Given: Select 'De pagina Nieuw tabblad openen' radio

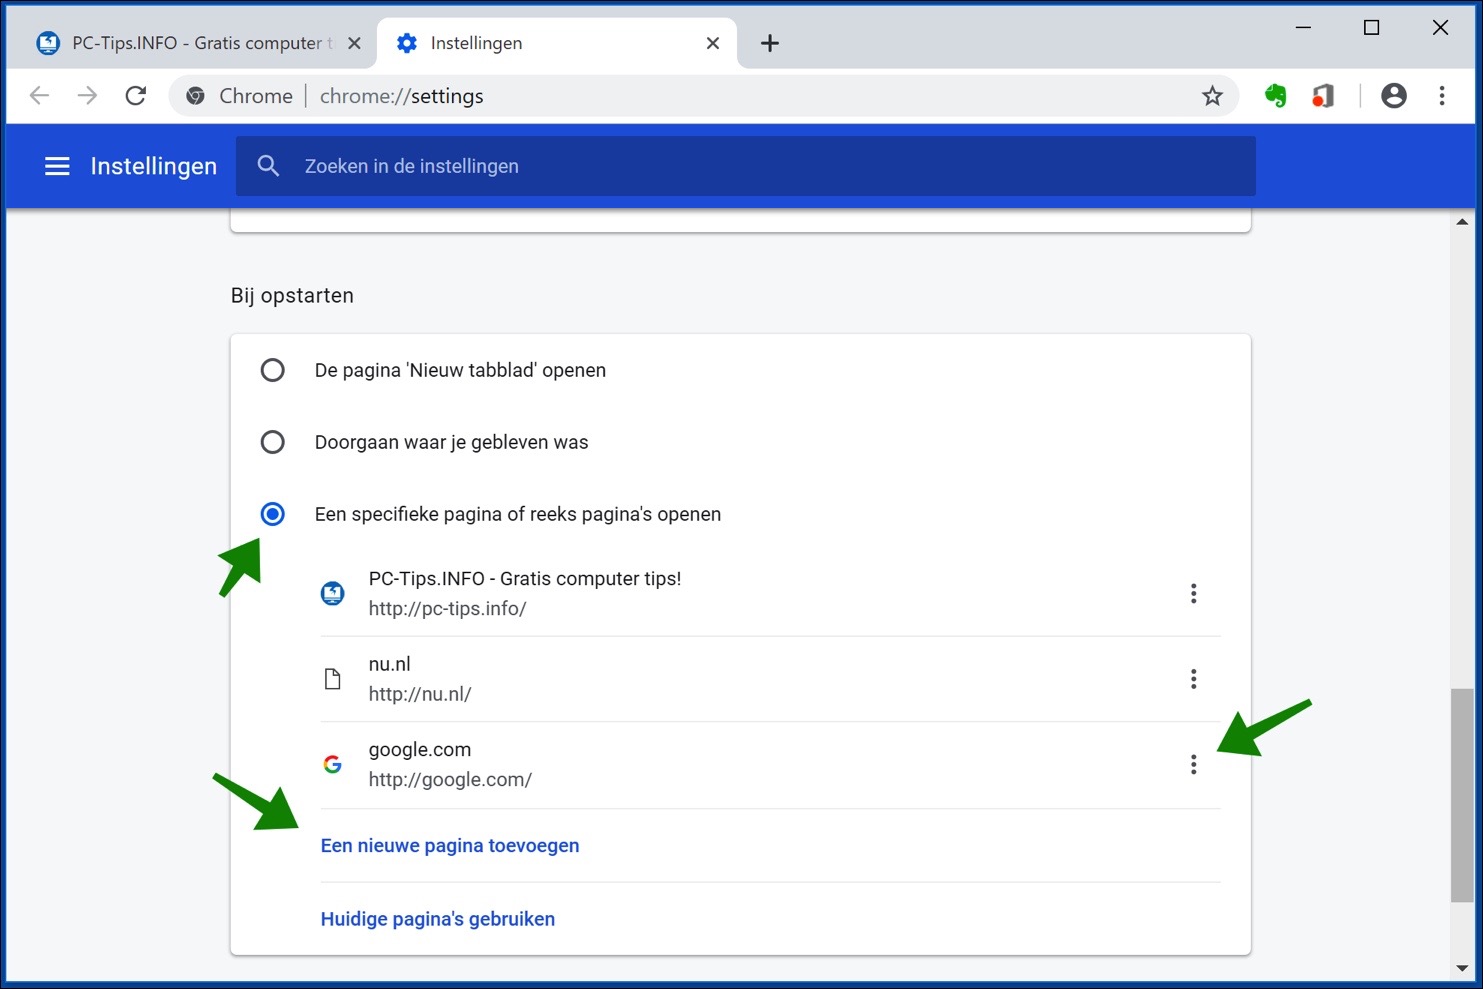Looking at the screenshot, I should tap(272, 370).
